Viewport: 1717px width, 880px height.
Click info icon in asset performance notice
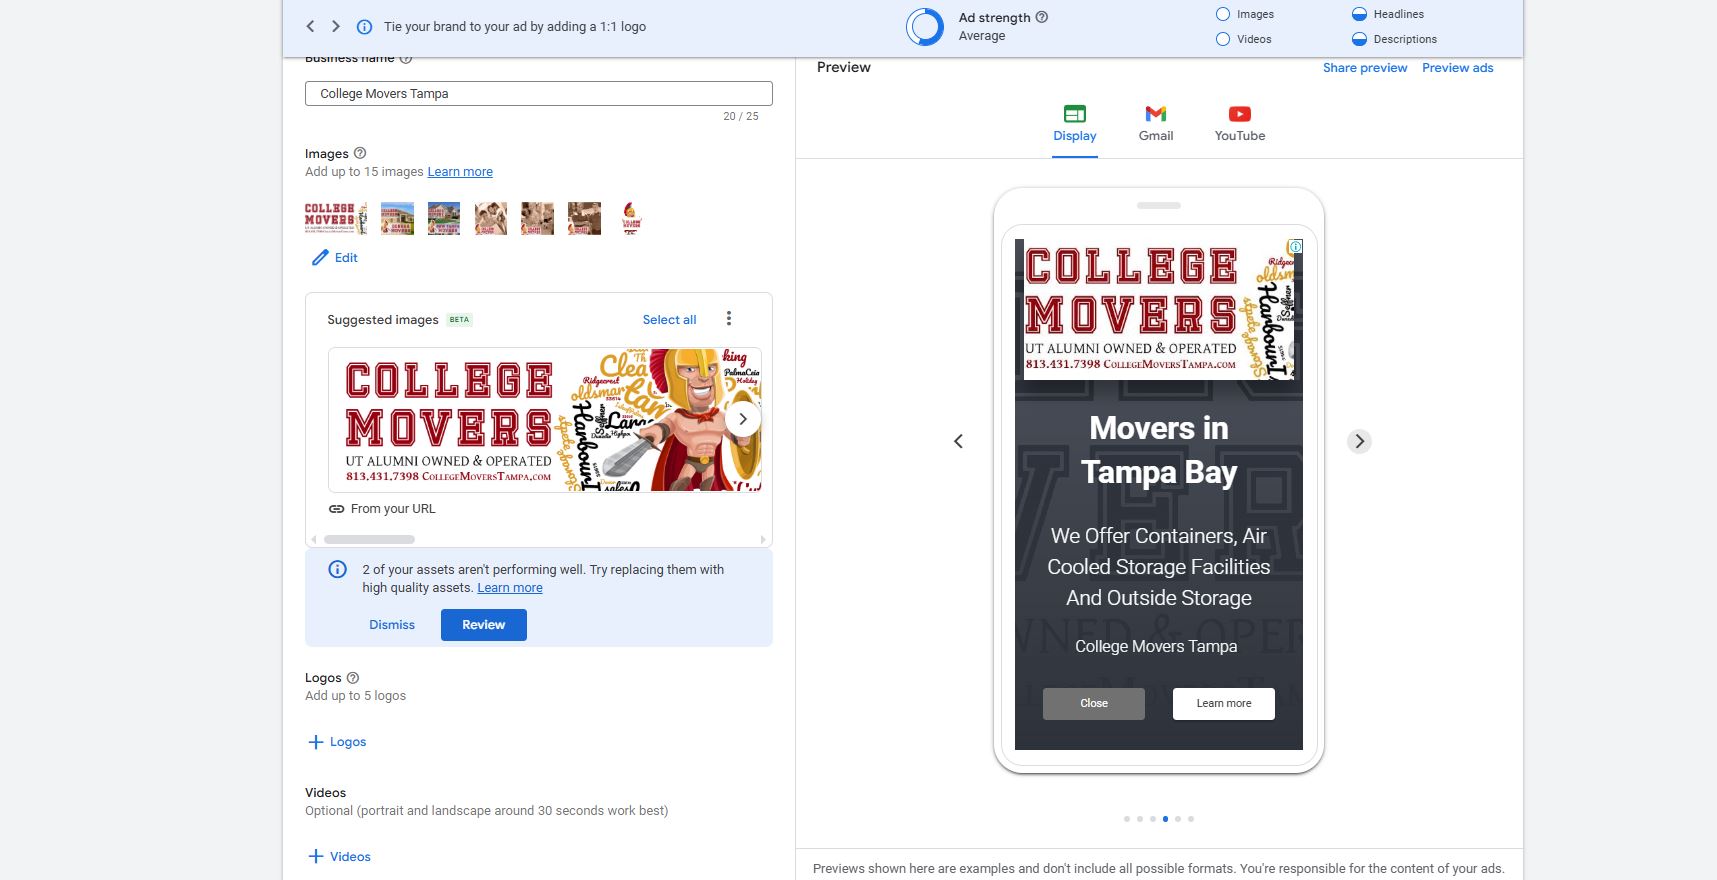(x=338, y=570)
